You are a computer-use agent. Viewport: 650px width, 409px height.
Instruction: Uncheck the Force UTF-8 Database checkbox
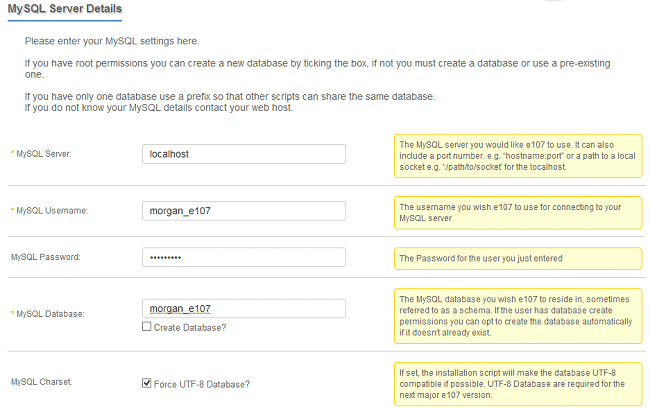coord(147,383)
